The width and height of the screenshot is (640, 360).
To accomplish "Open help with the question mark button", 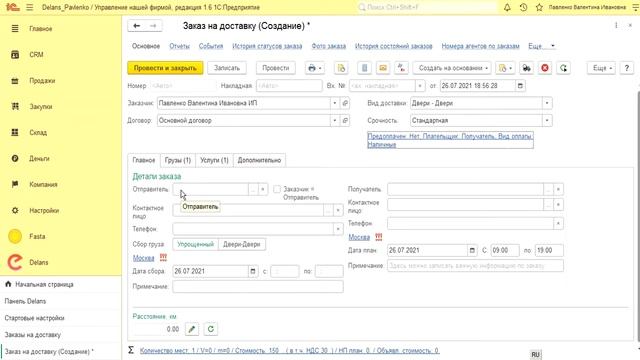I will tap(627, 68).
